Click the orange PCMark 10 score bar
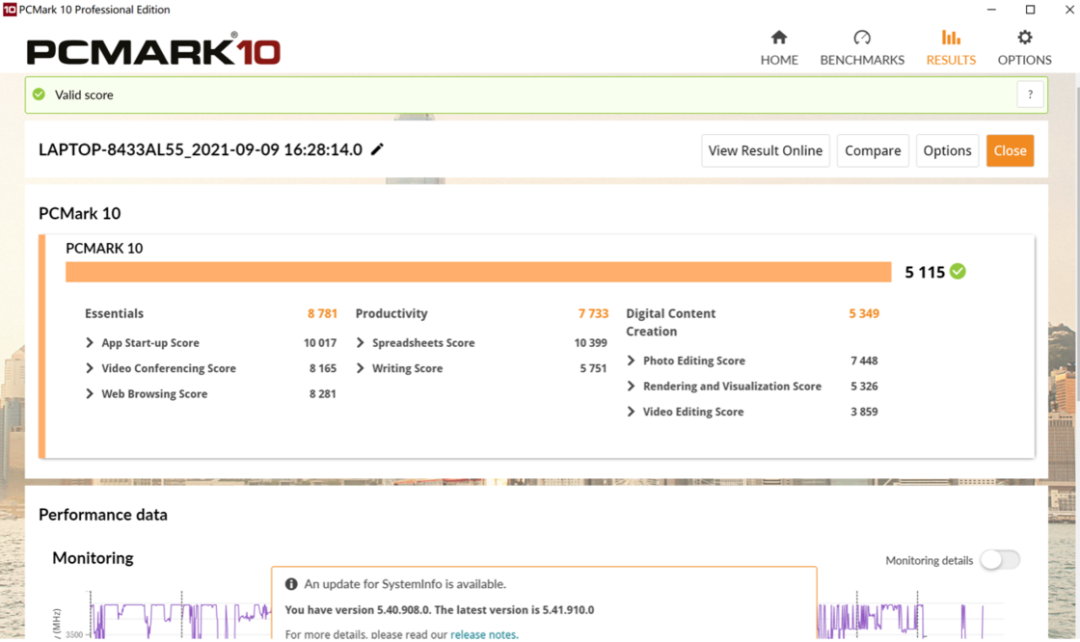Viewport: 1080px width, 642px height. pyautogui.click(x=478, y=271)
